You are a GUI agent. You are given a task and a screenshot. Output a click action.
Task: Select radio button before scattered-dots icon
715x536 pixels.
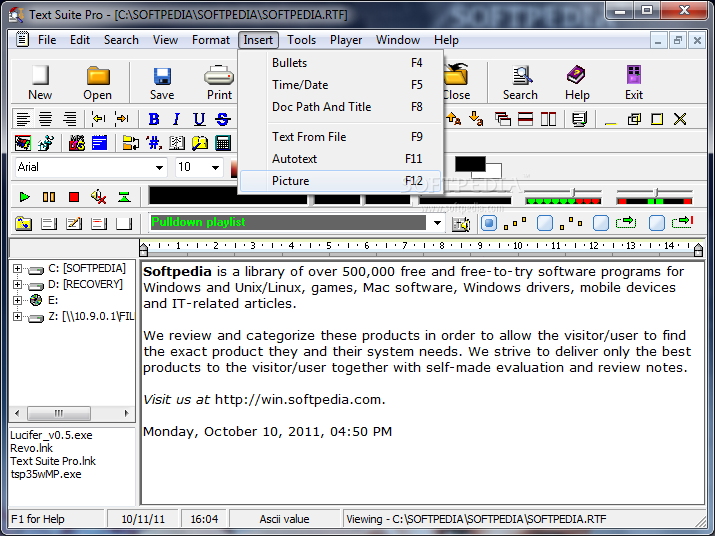coord(545,224)
